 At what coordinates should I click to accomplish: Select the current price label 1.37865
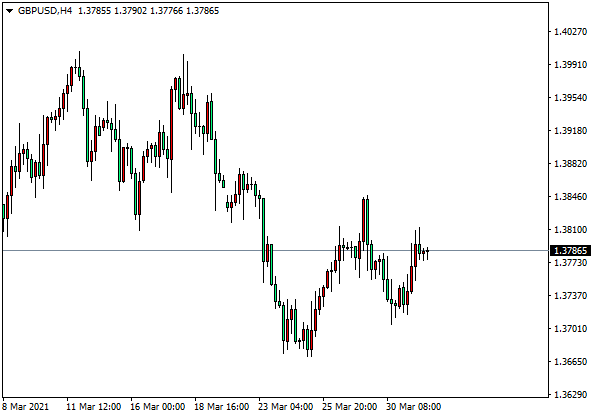(x=570, y=250)
